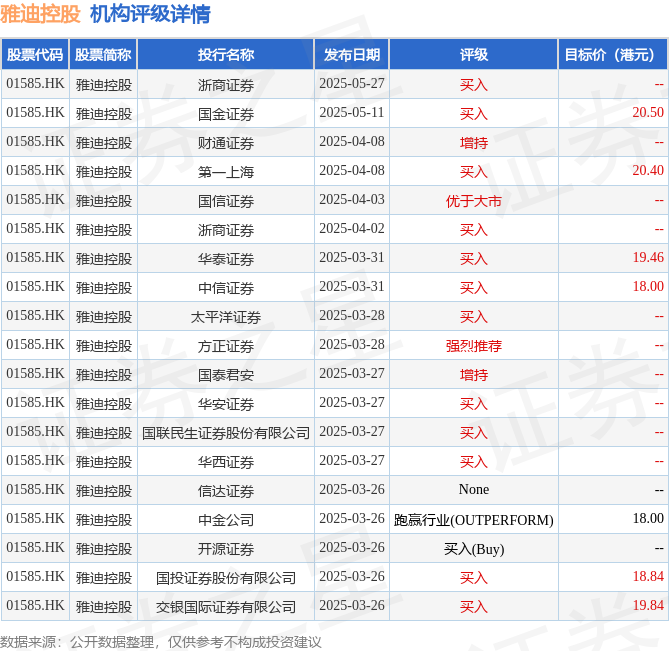Screen dimensions: 669x651
Task: Click 雅迪控股 name in 第一上海 row
Action: 104,172
